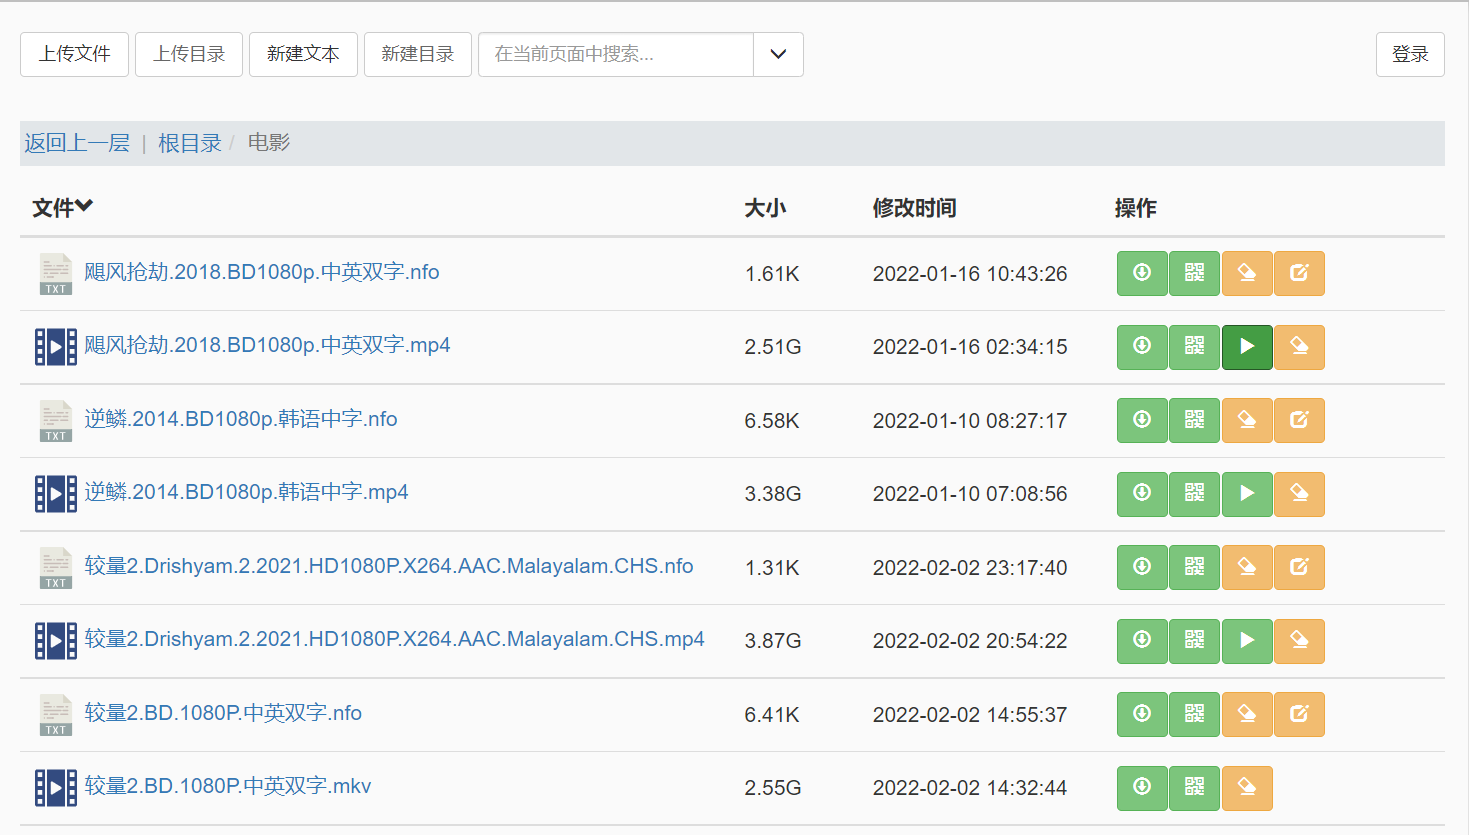
Task: Edit 逆鳞.2014 nfo file
Action: click(x=1299, y=420)
